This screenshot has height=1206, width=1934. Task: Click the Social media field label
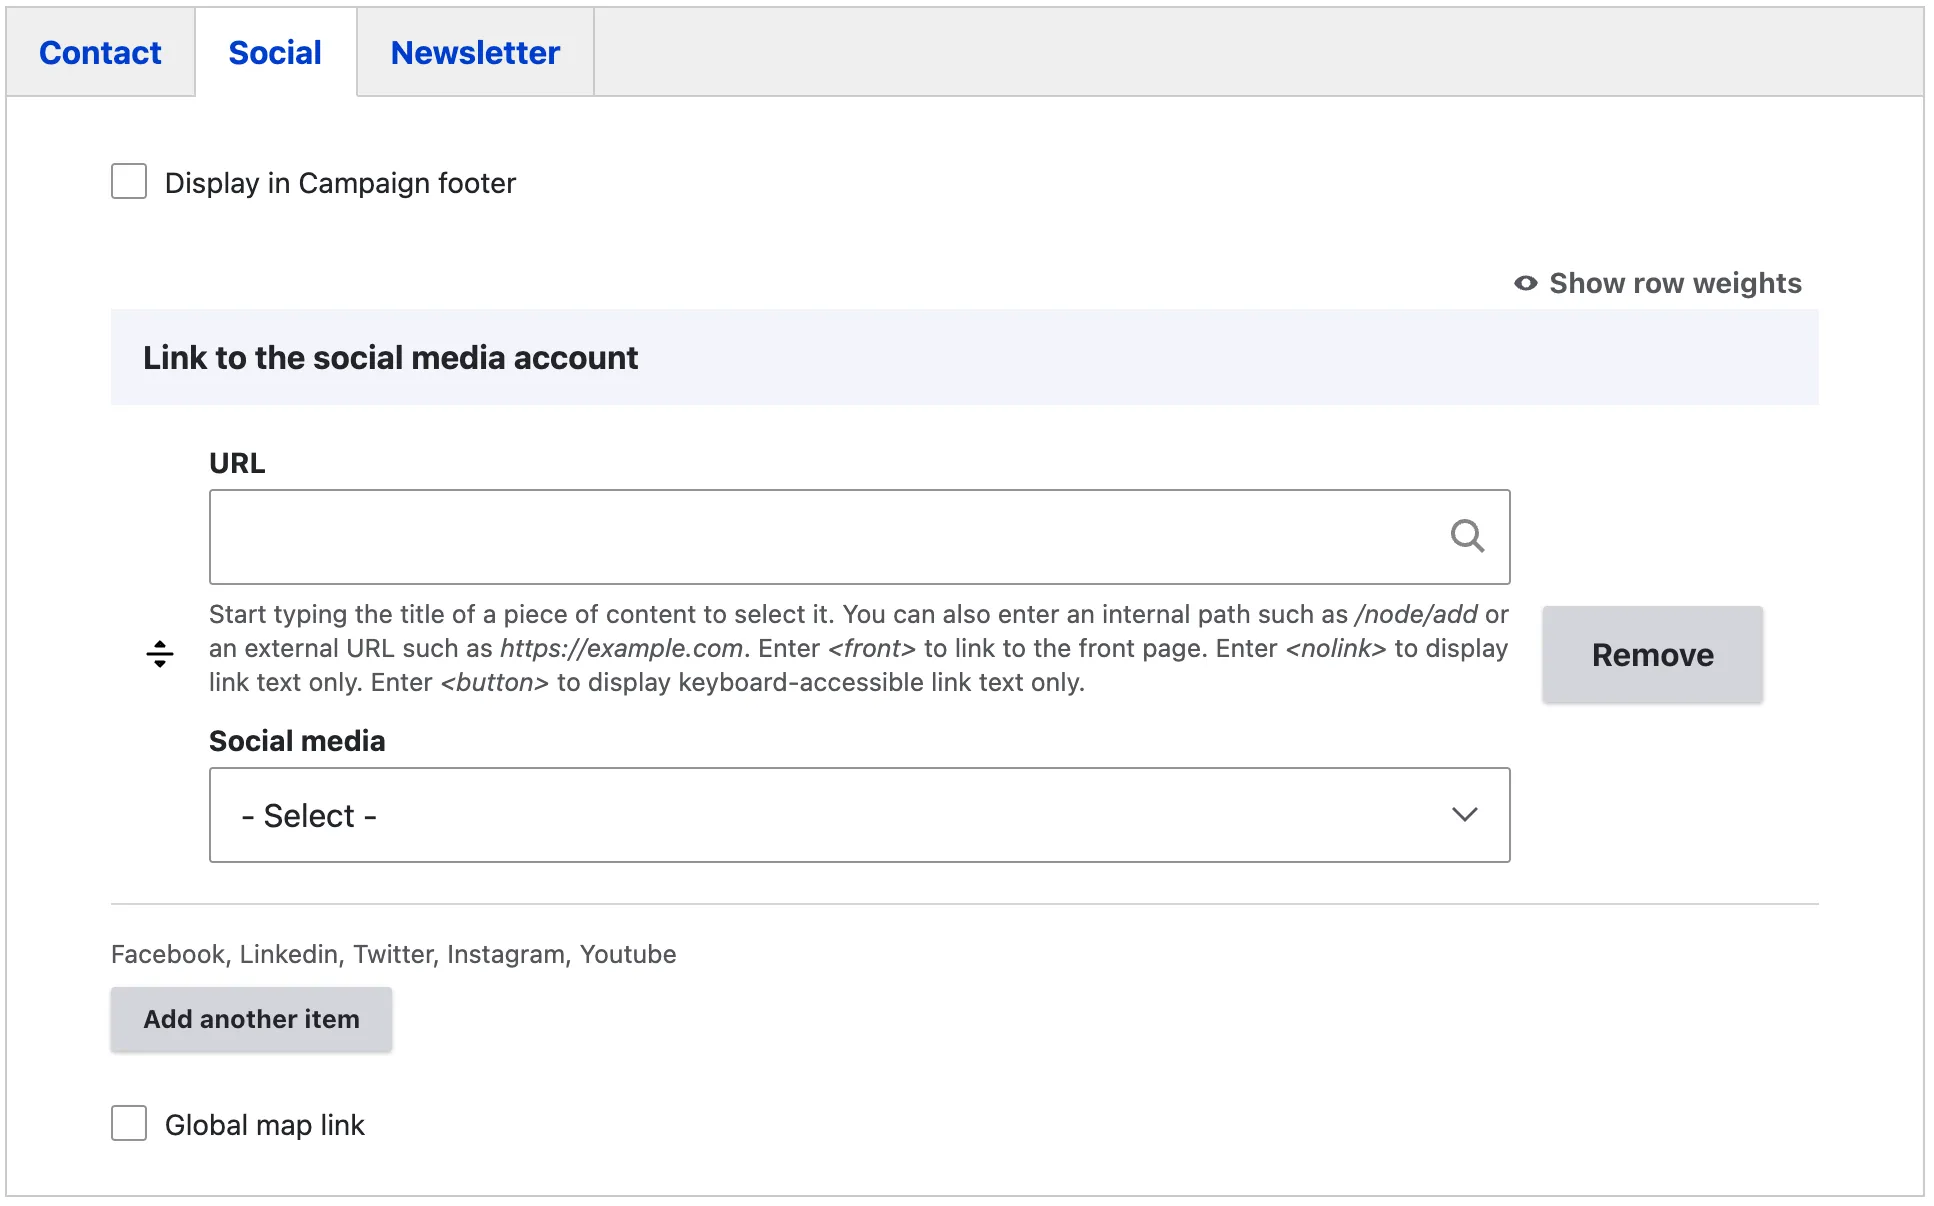(297, 741)
